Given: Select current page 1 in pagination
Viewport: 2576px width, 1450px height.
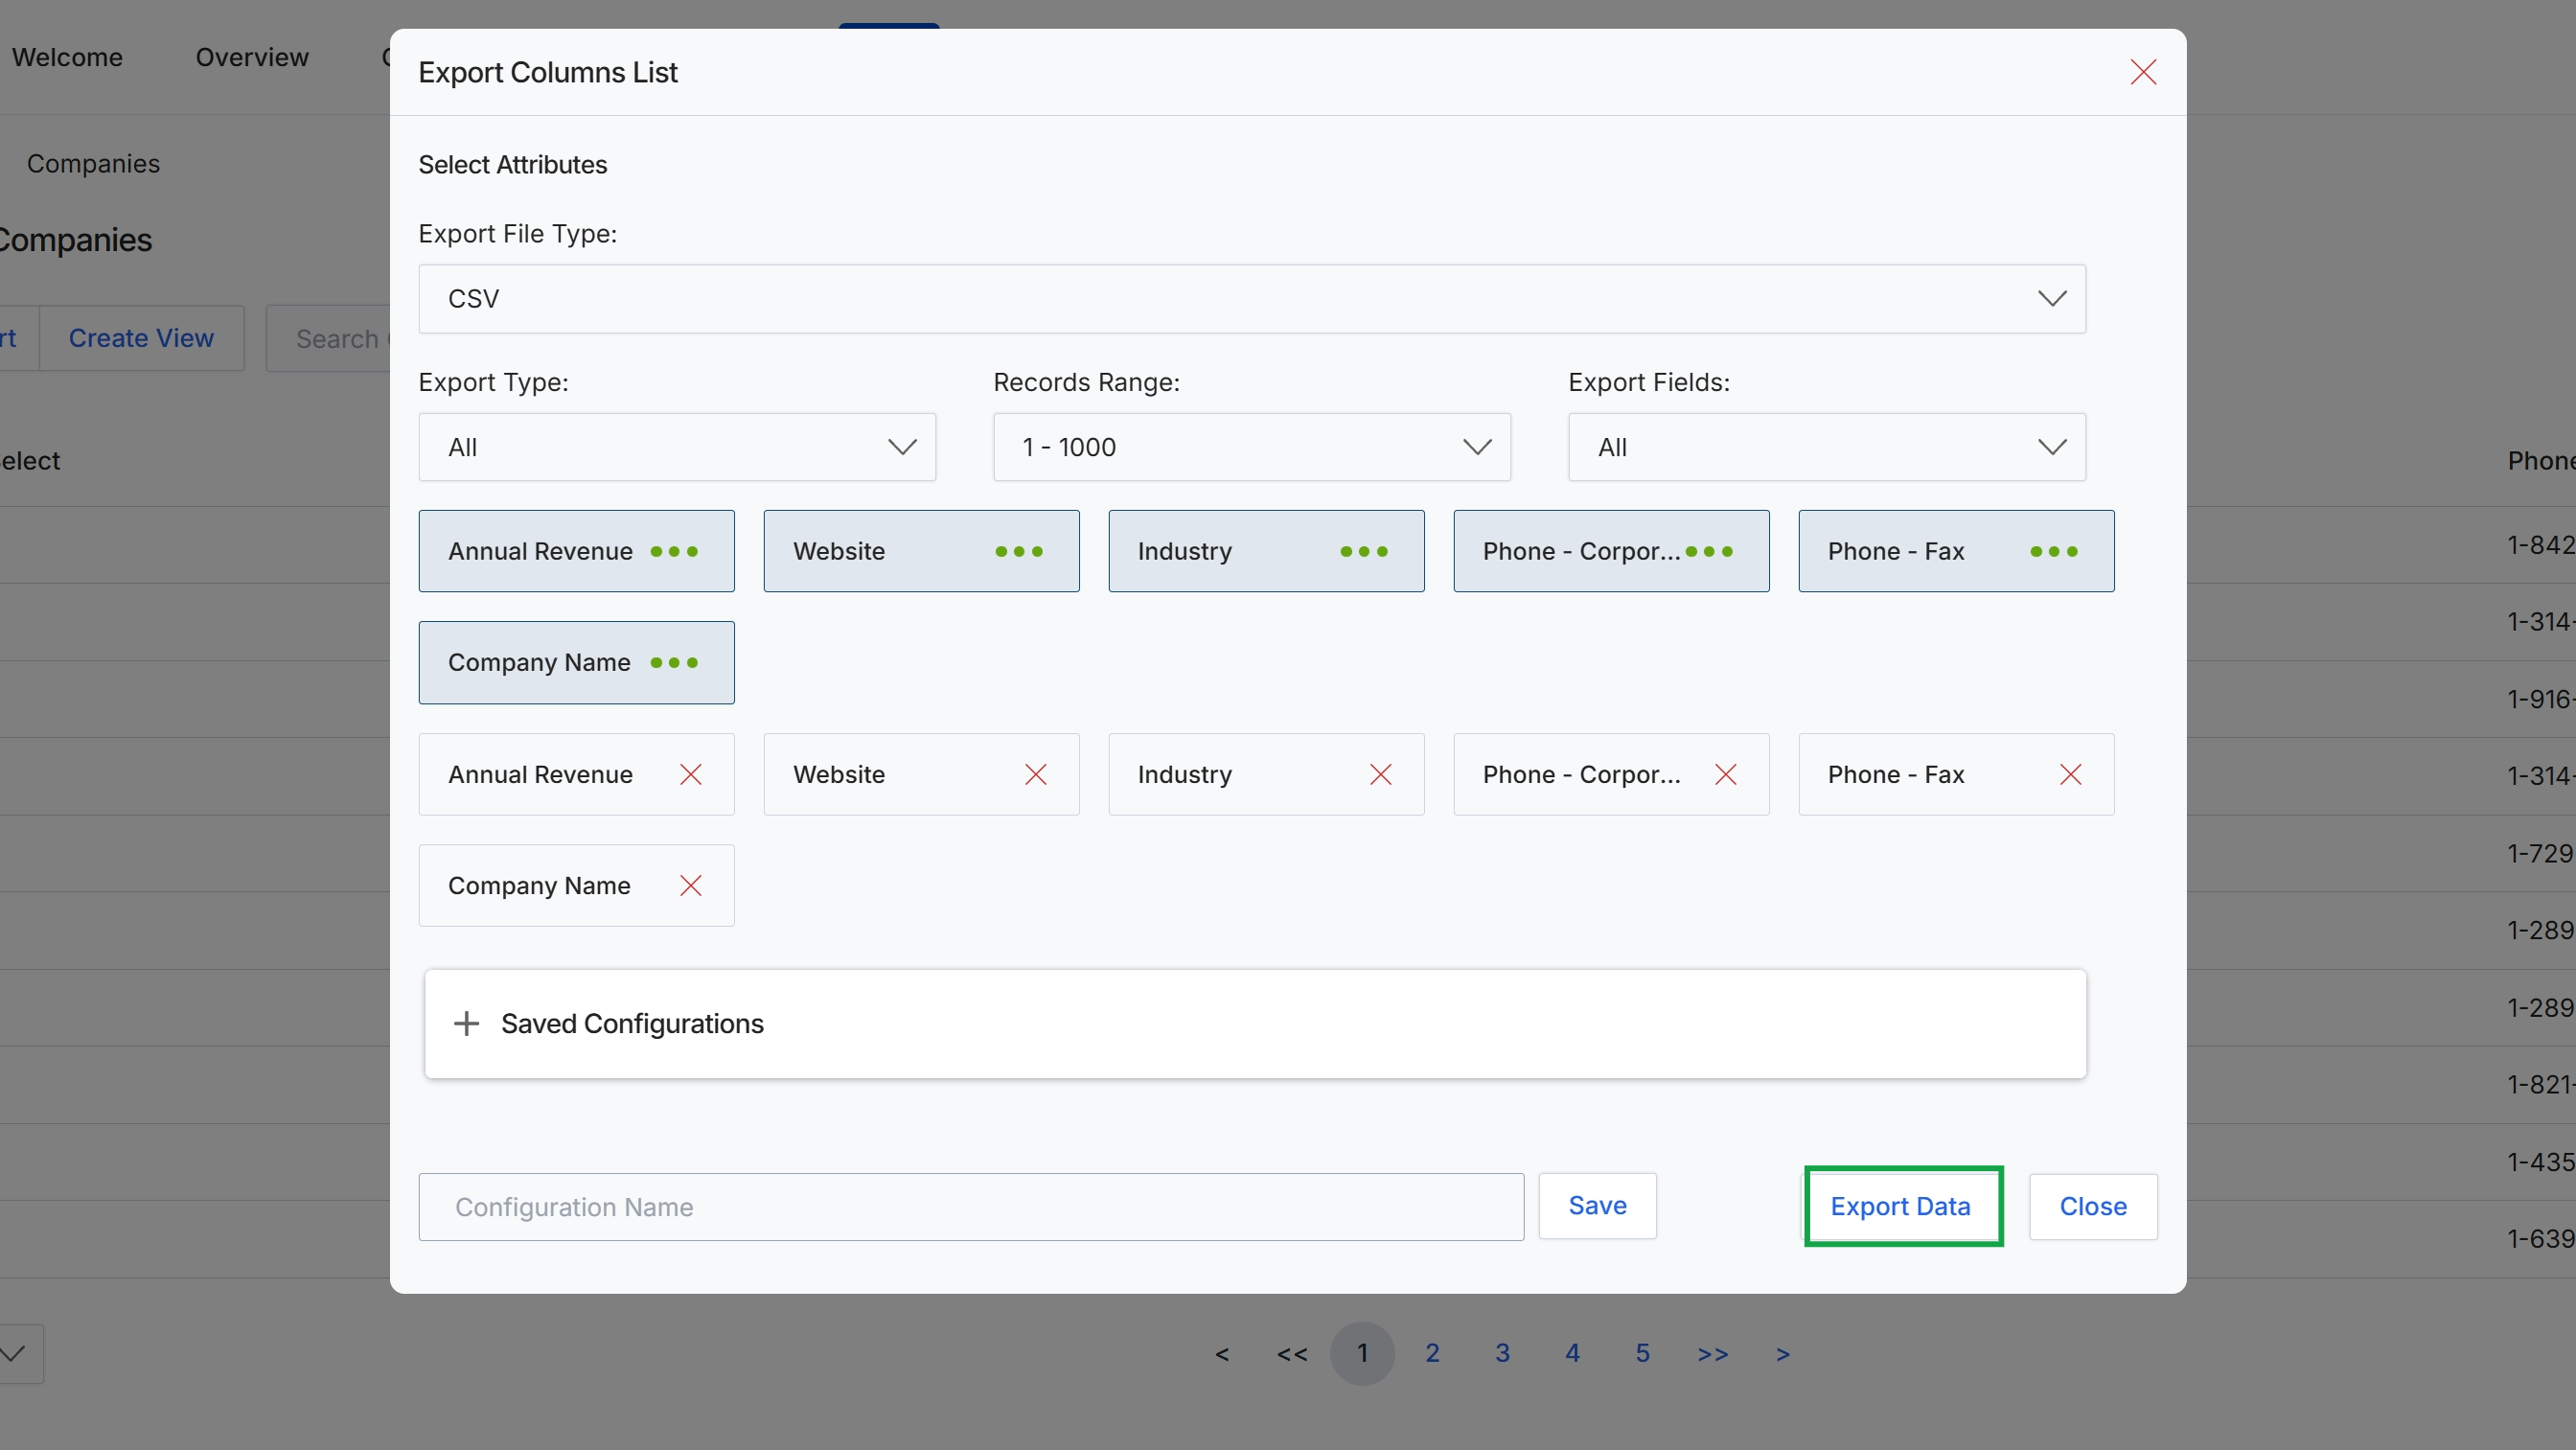Looking at the screenshot, I should click(x=1362, y=1353).
